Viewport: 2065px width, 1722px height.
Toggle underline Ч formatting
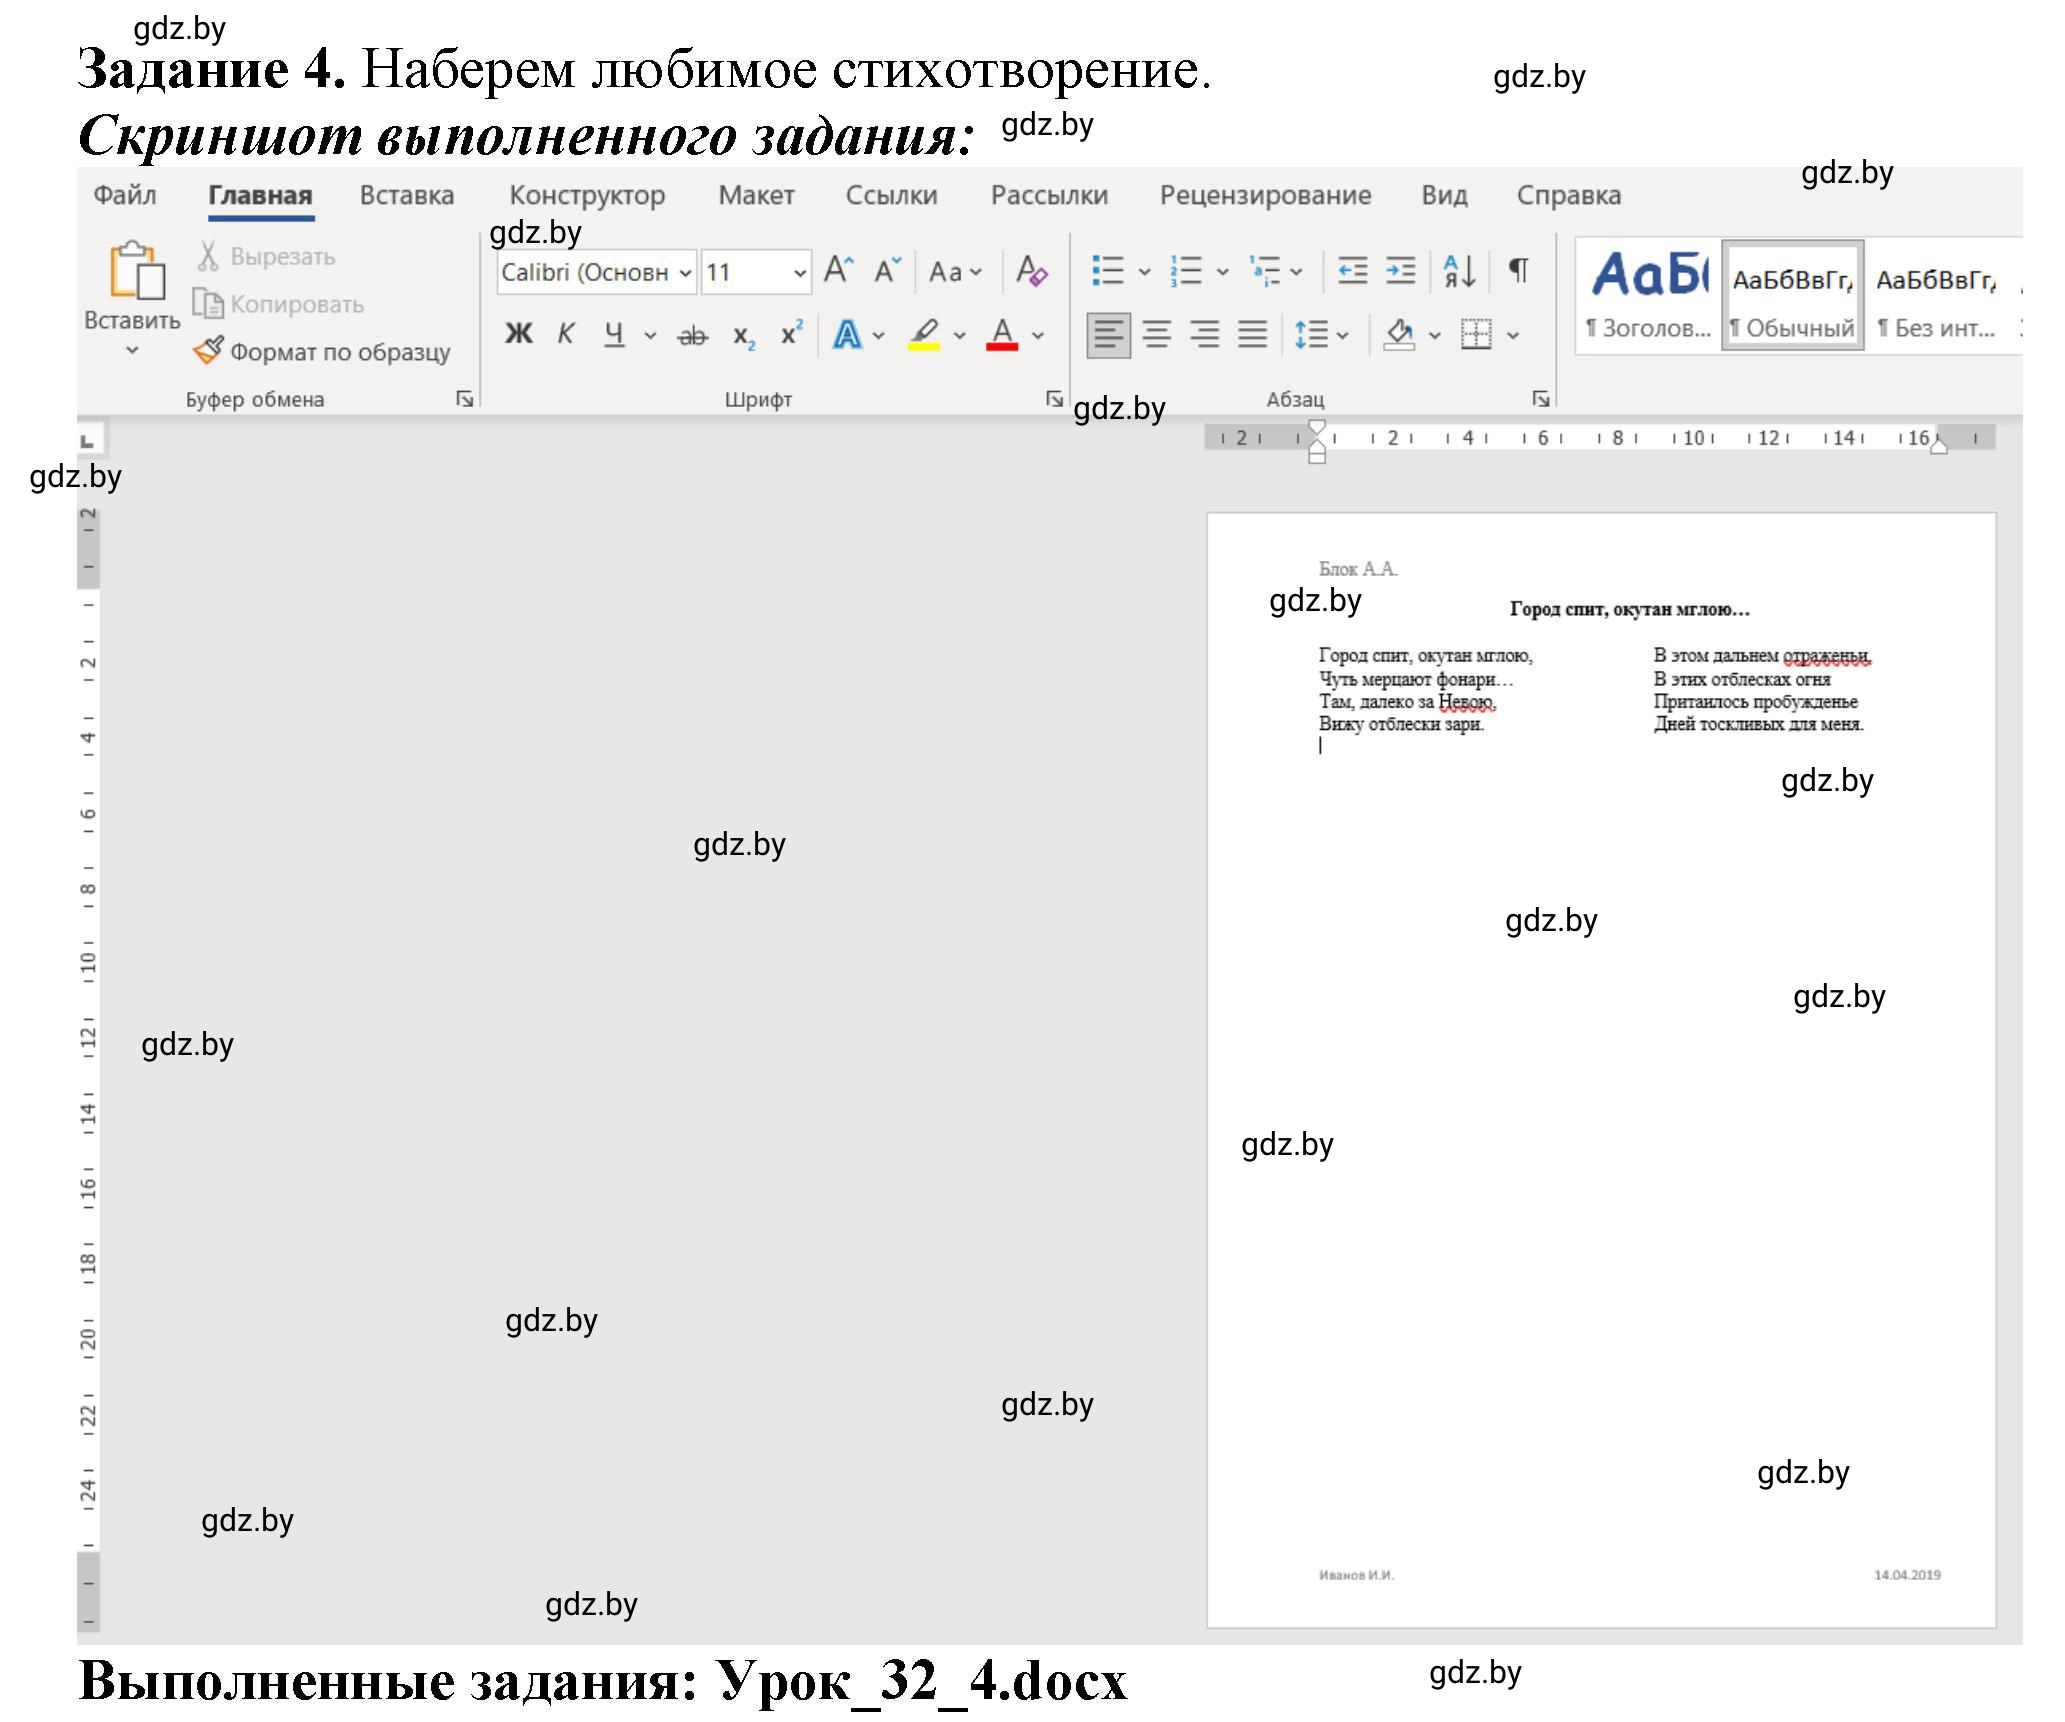click(614, 334)
